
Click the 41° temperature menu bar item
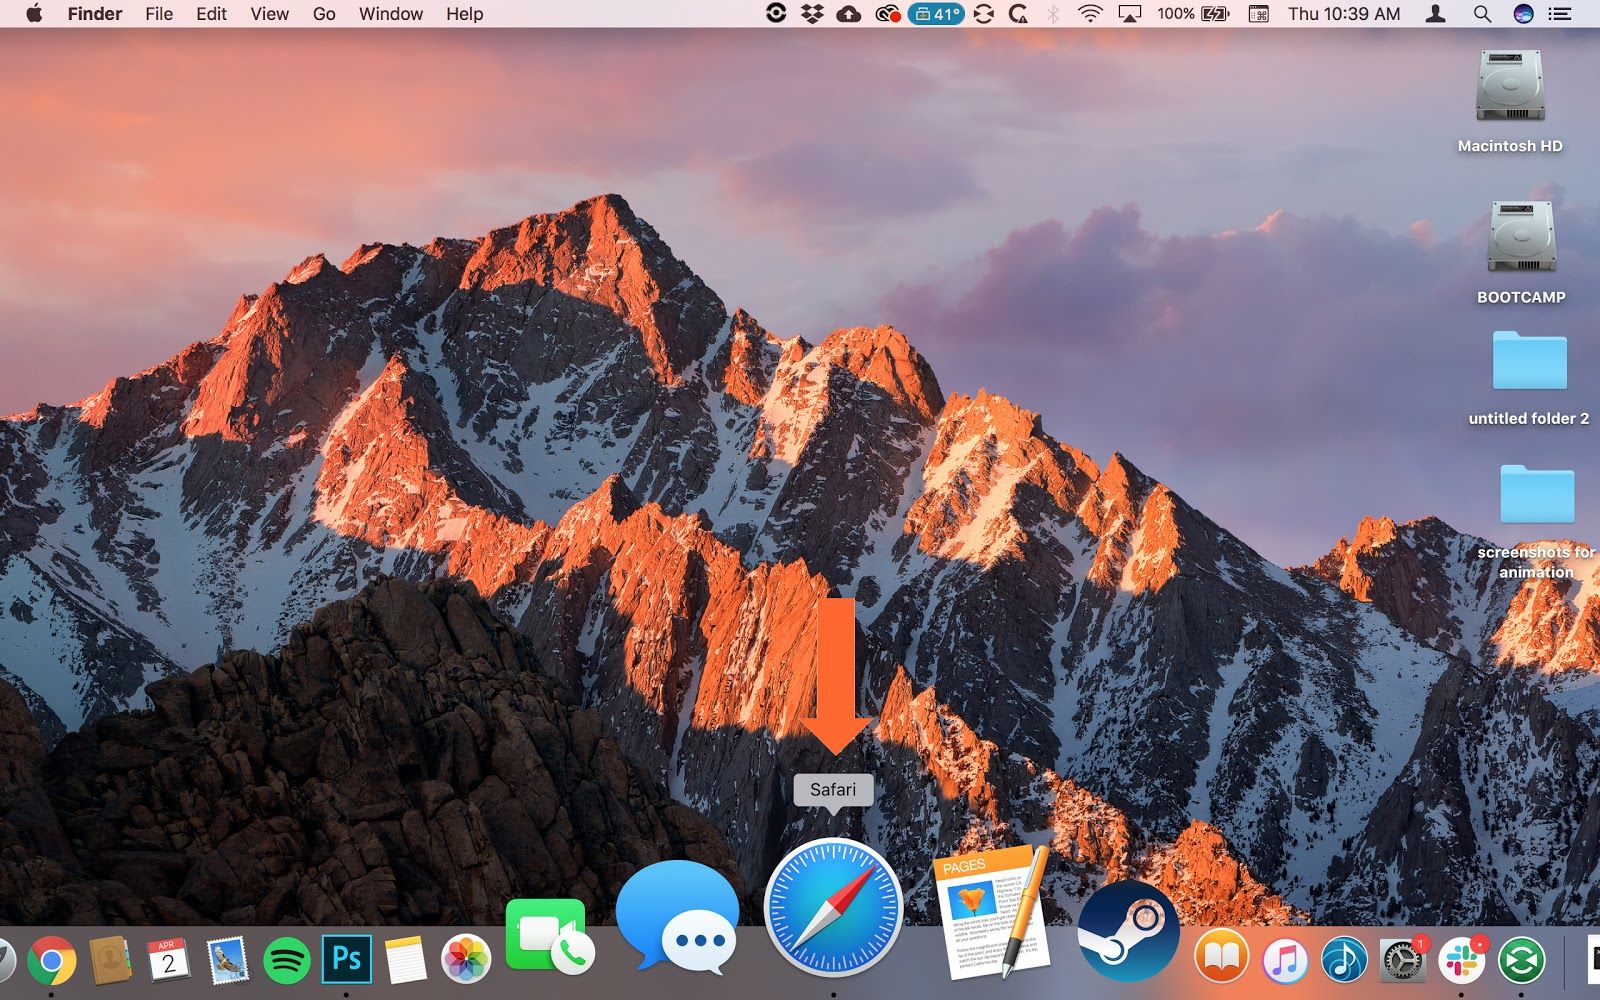click(x=936, y=14)
